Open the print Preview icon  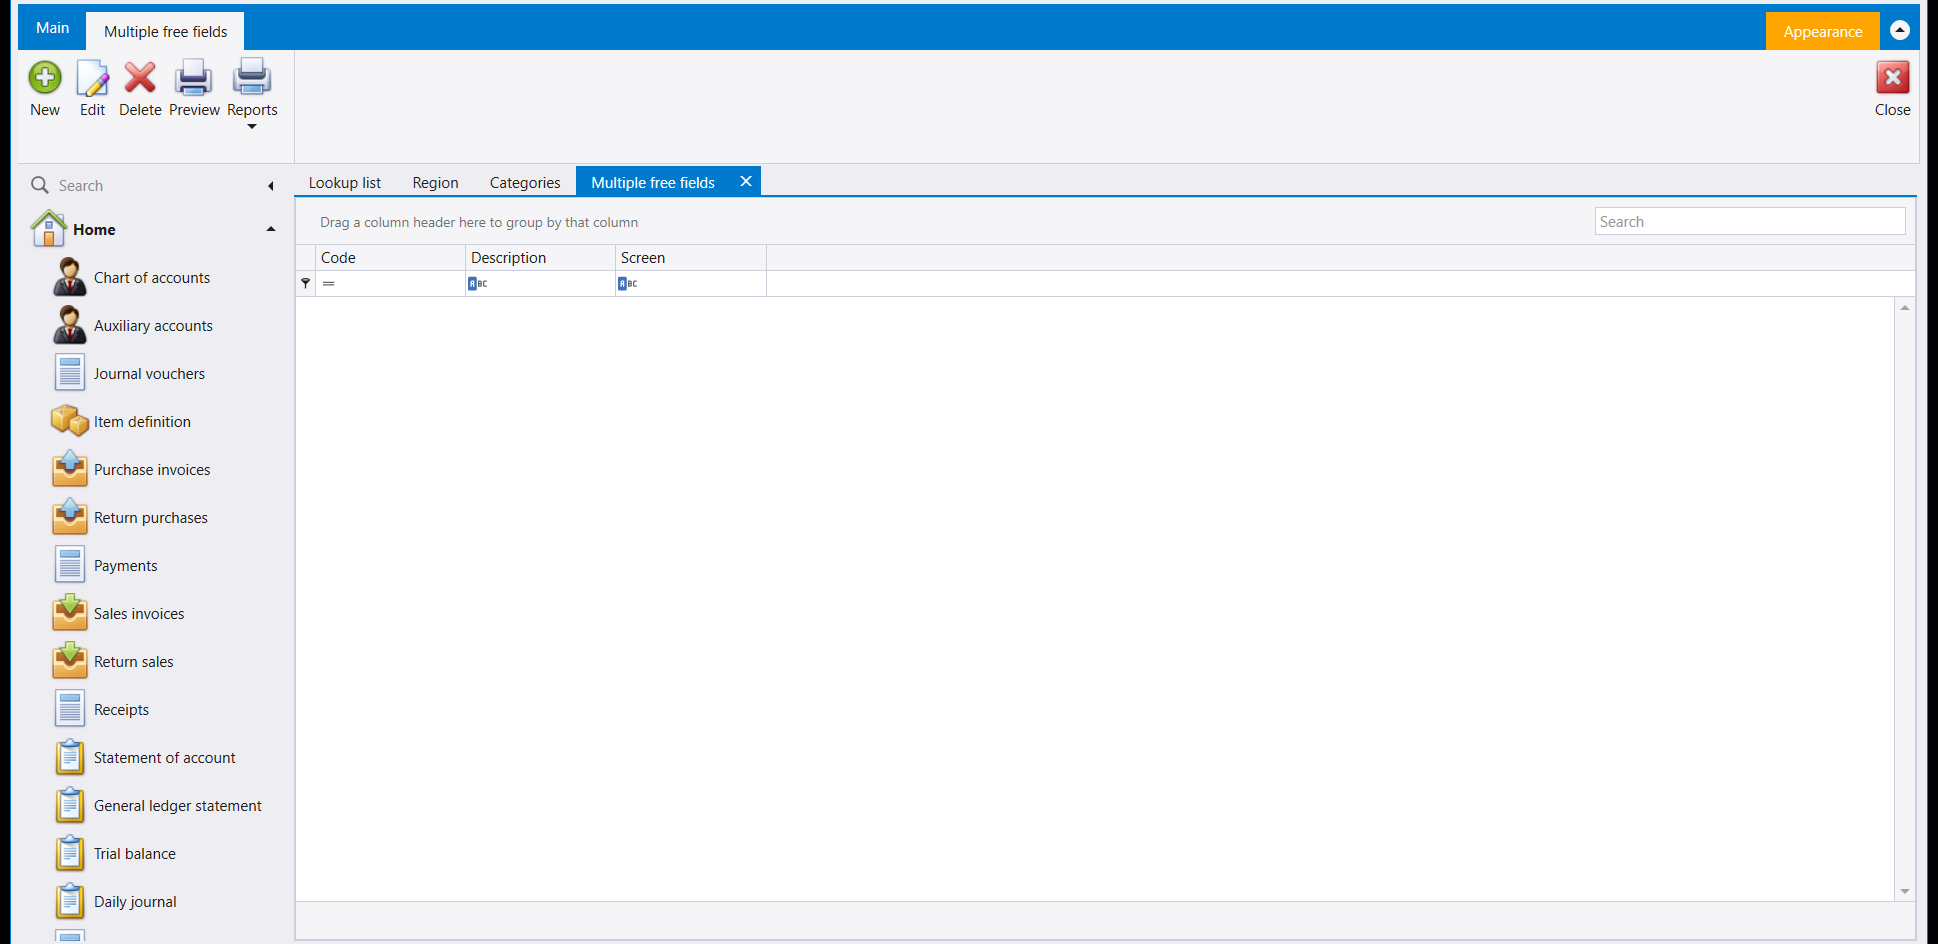pos(193,78)
